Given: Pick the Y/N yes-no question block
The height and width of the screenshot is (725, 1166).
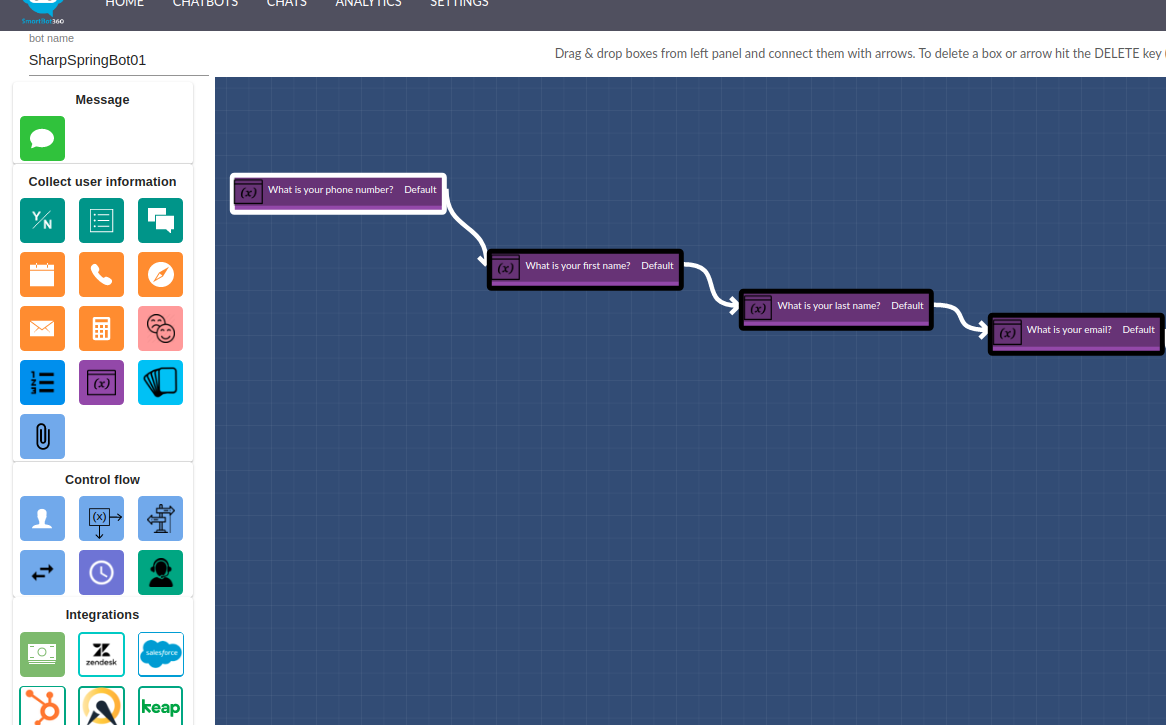Looking at the screenshot, I should 42,220.
